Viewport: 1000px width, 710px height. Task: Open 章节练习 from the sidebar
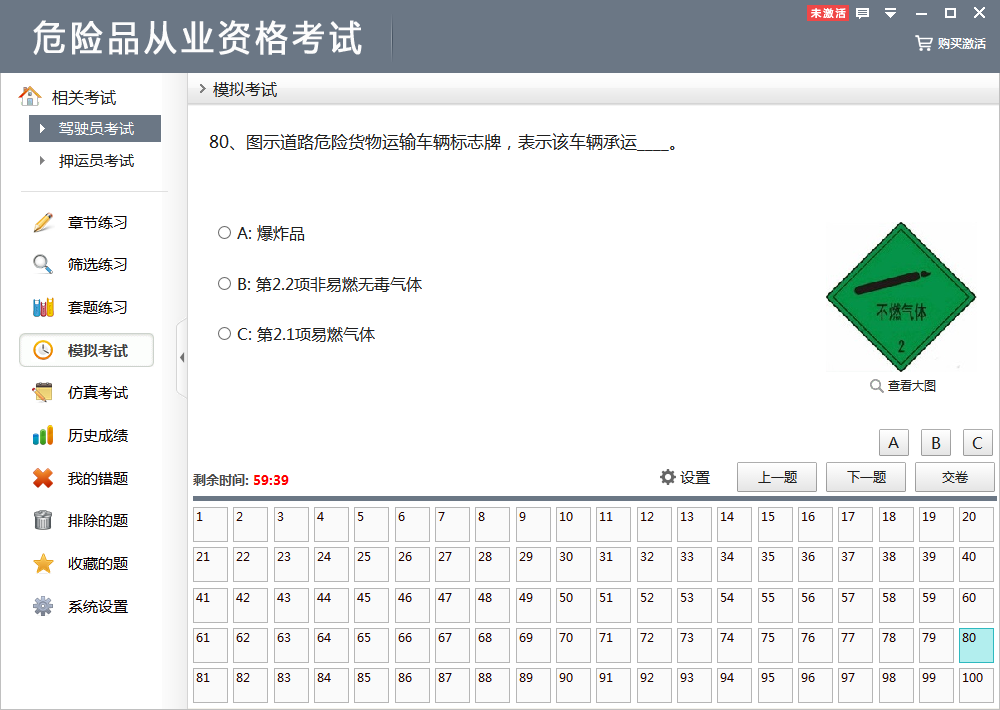coord(85,222)
